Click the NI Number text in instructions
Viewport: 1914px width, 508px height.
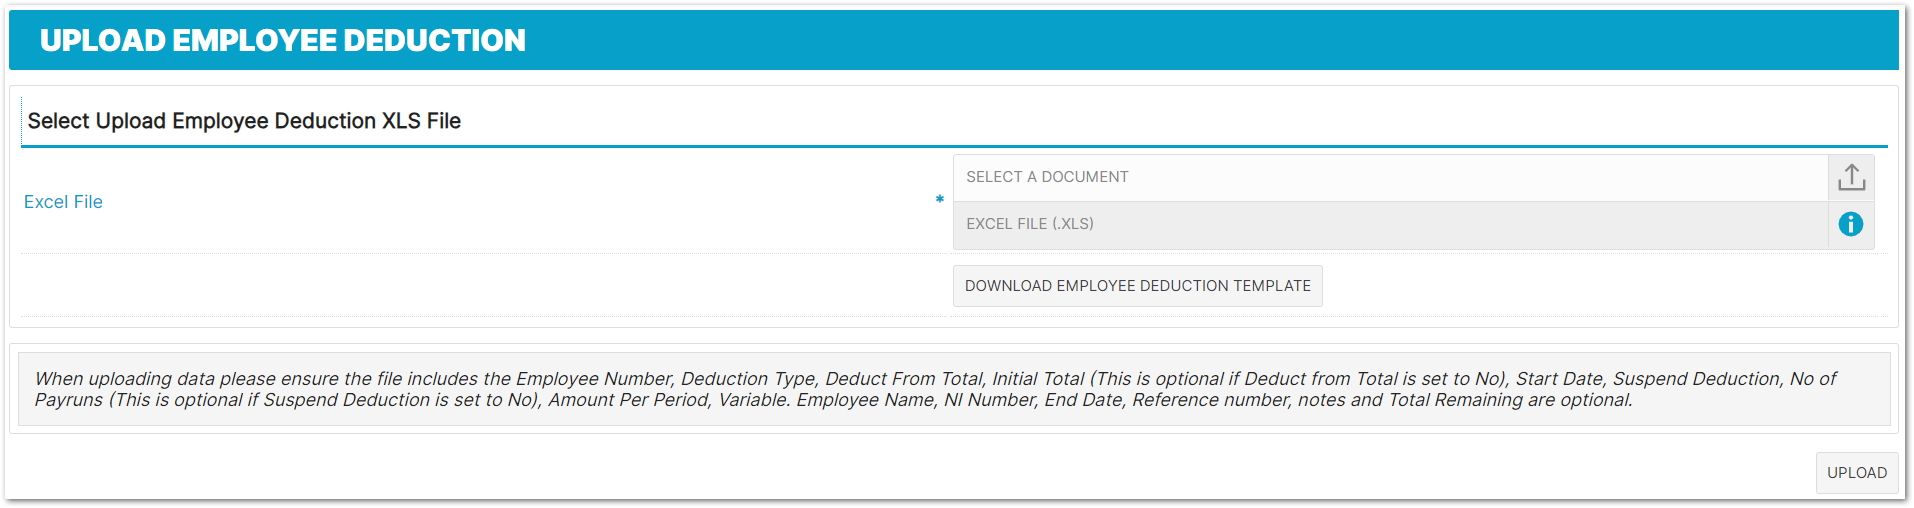click(x=989, y=400)
